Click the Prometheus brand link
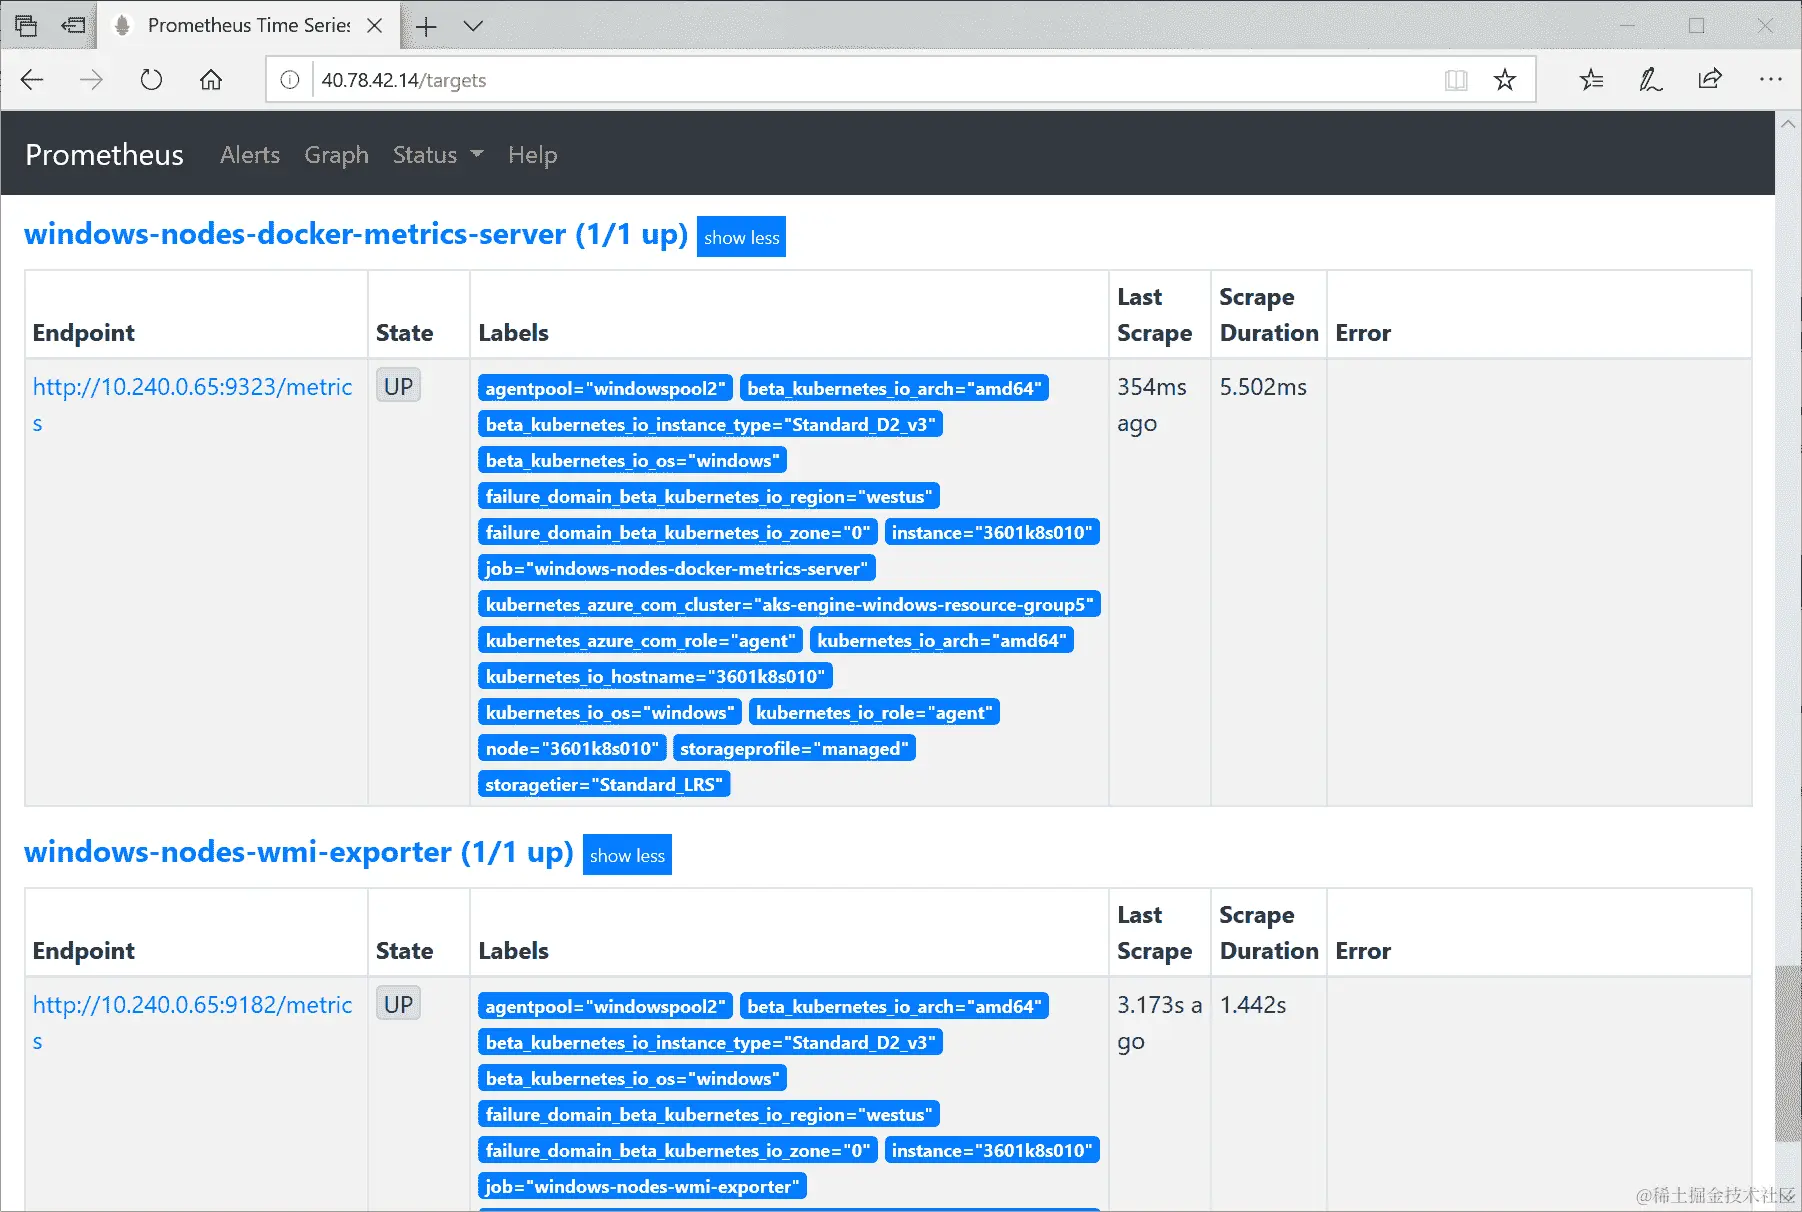This screenshot has height=1212, width=1802. click(104, 155)
